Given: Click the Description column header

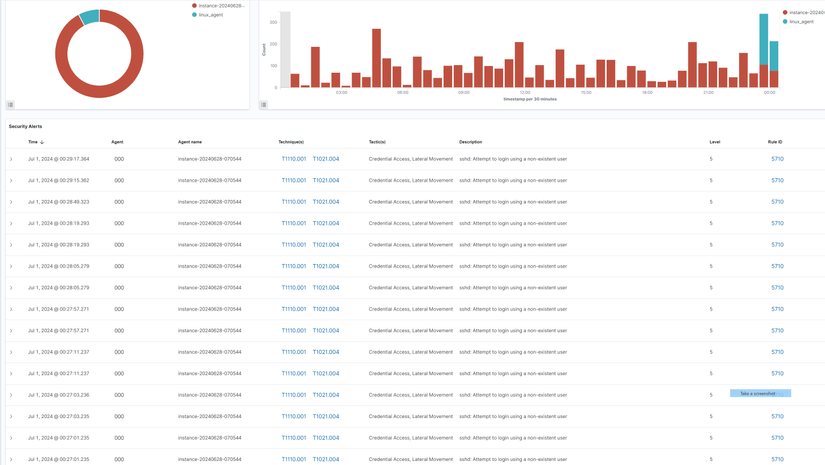Looking at the screenshot, I should click(x=470, y=142).
